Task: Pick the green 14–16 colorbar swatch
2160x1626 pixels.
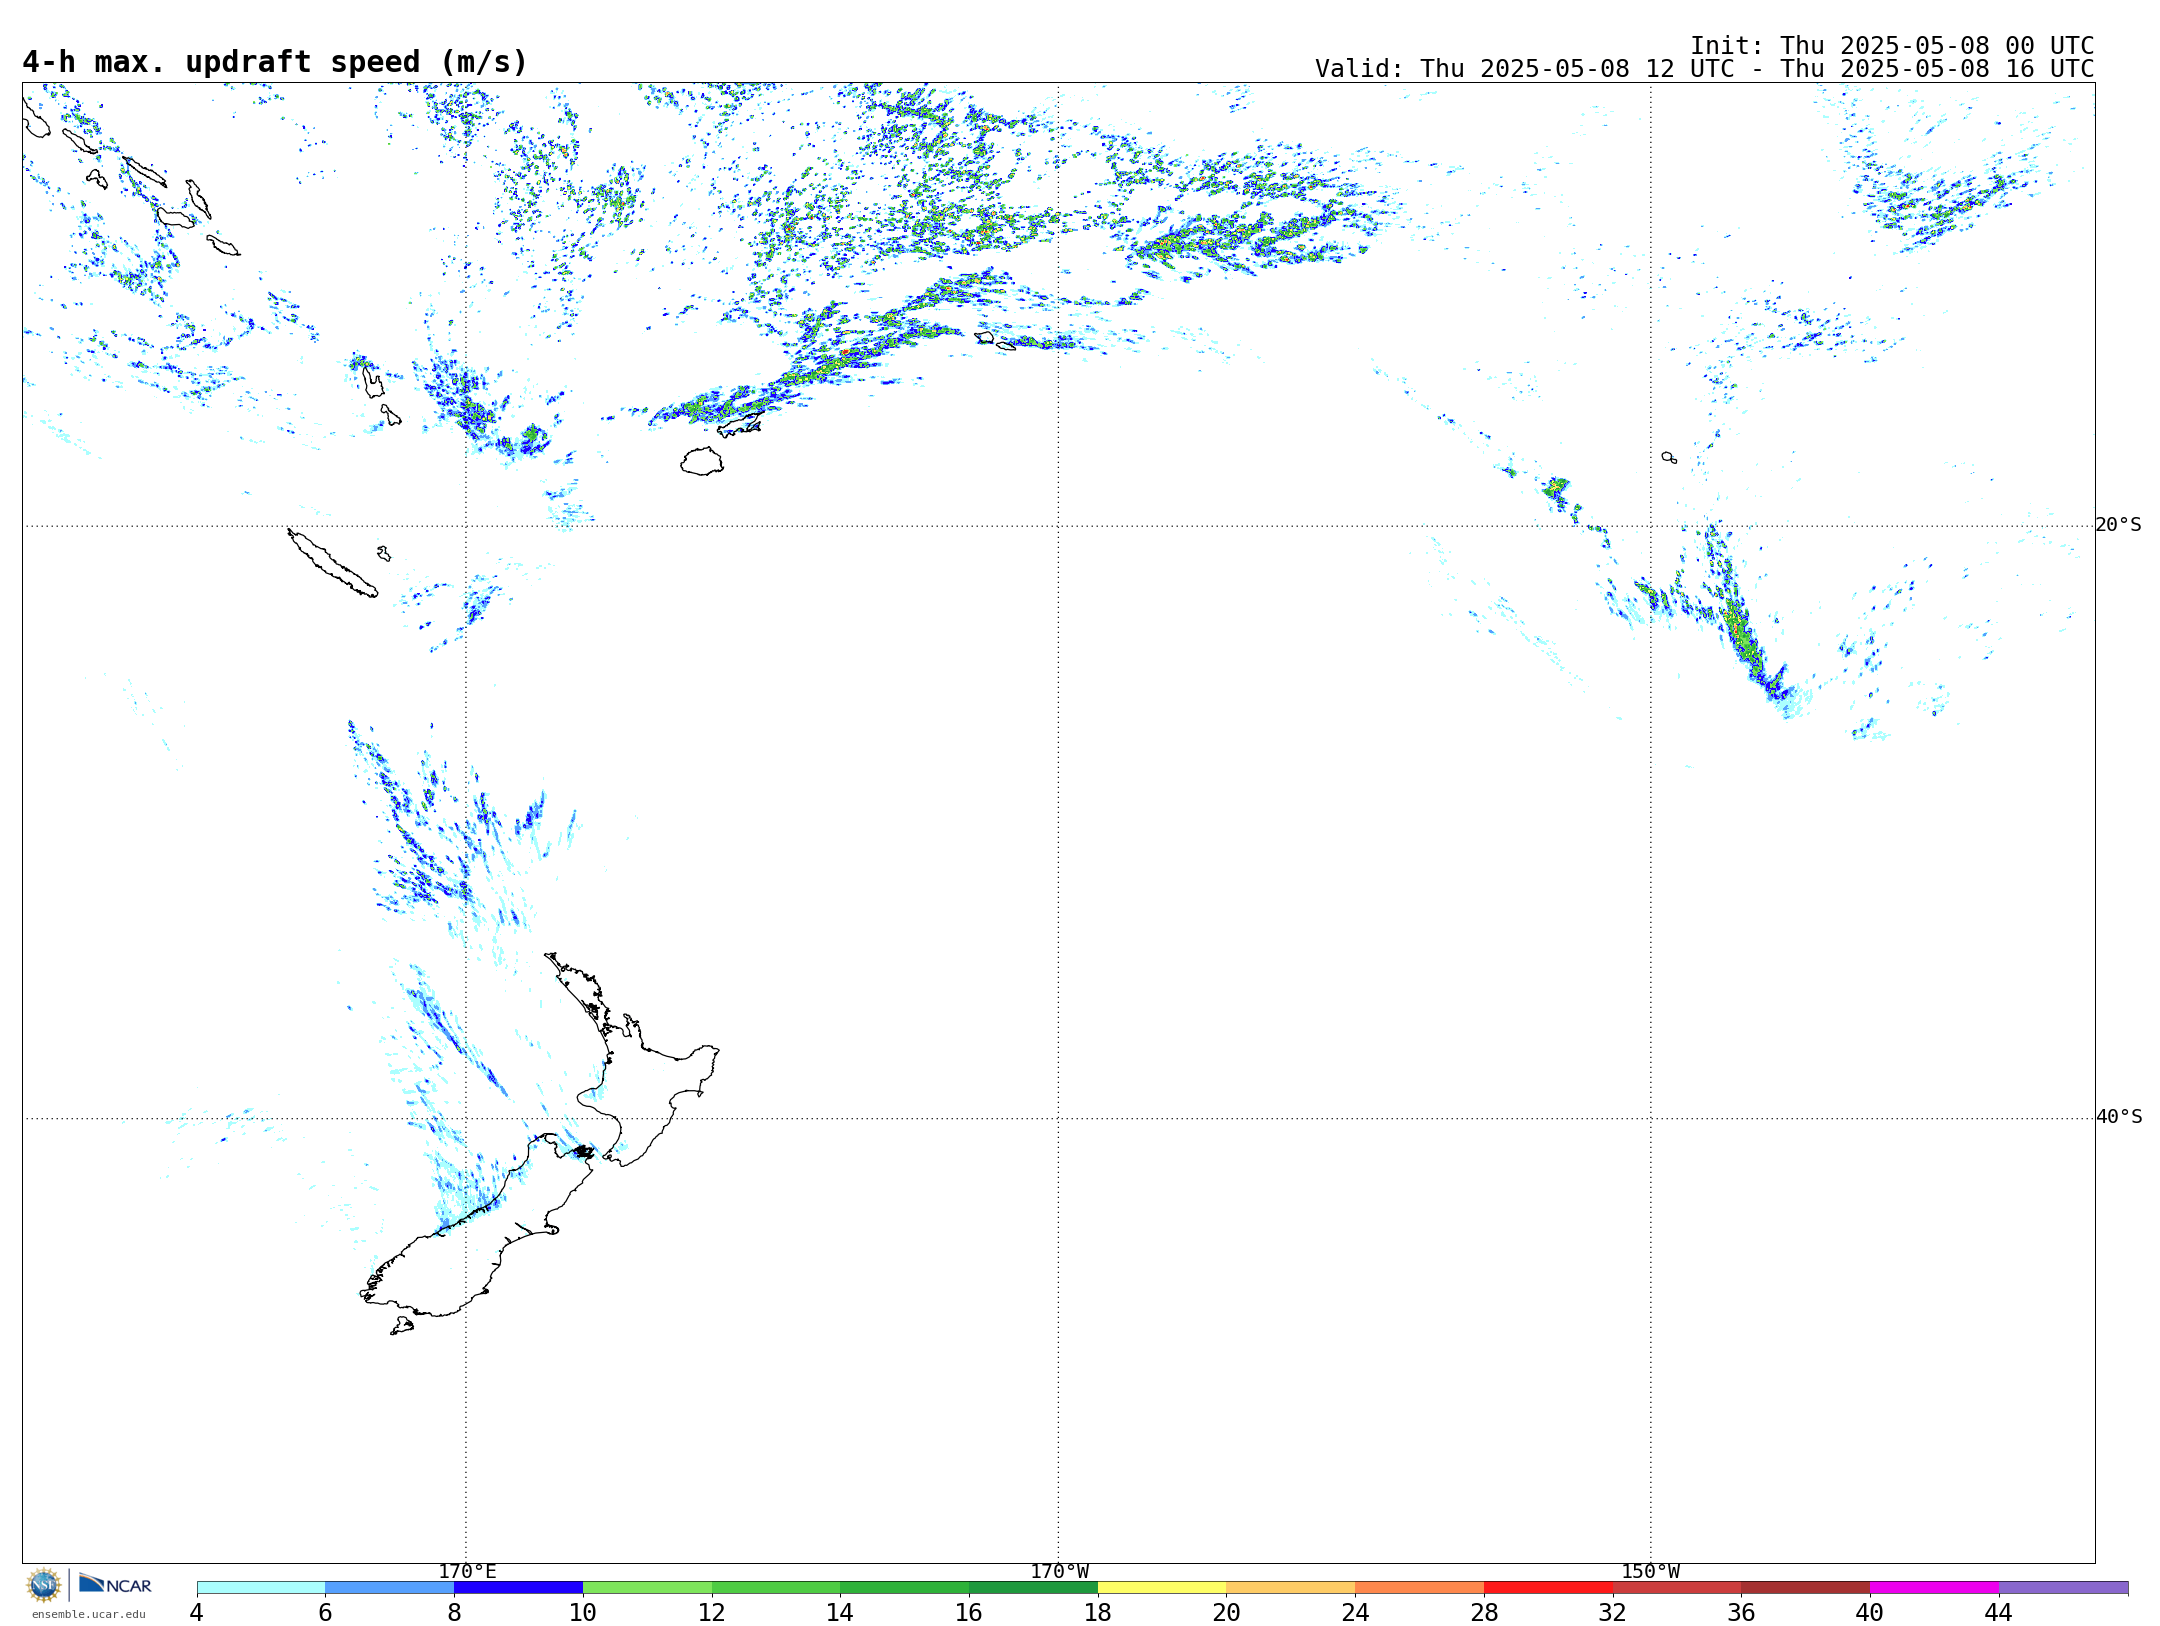Action: coord(905,1588)
